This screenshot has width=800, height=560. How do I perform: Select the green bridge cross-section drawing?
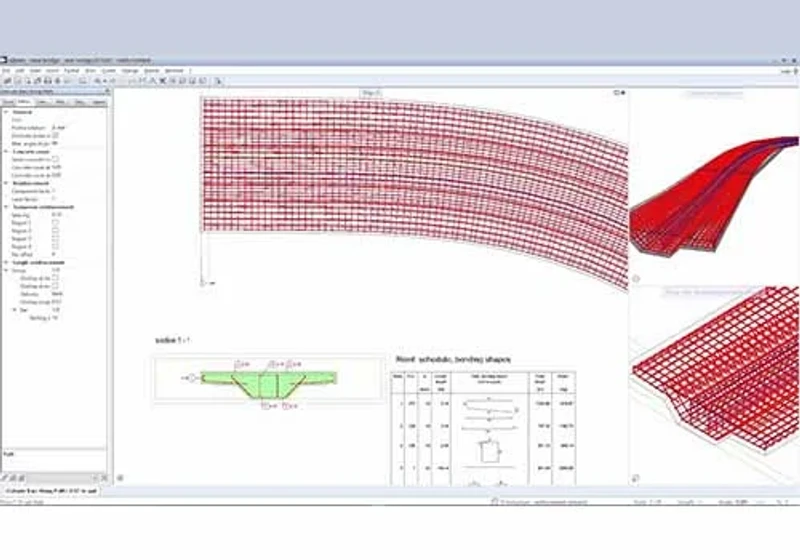268,385
